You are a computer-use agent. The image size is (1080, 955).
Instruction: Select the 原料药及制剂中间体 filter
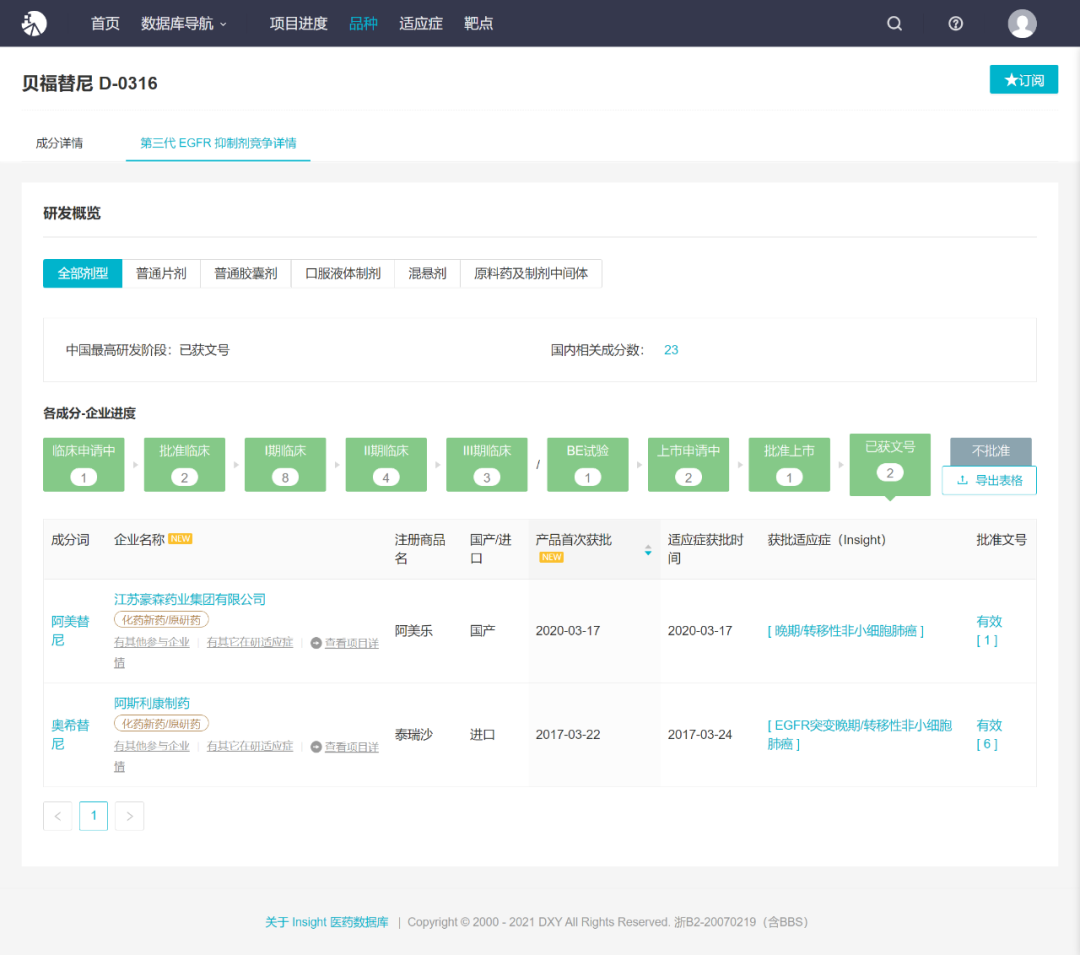click(x=531, y=273)
